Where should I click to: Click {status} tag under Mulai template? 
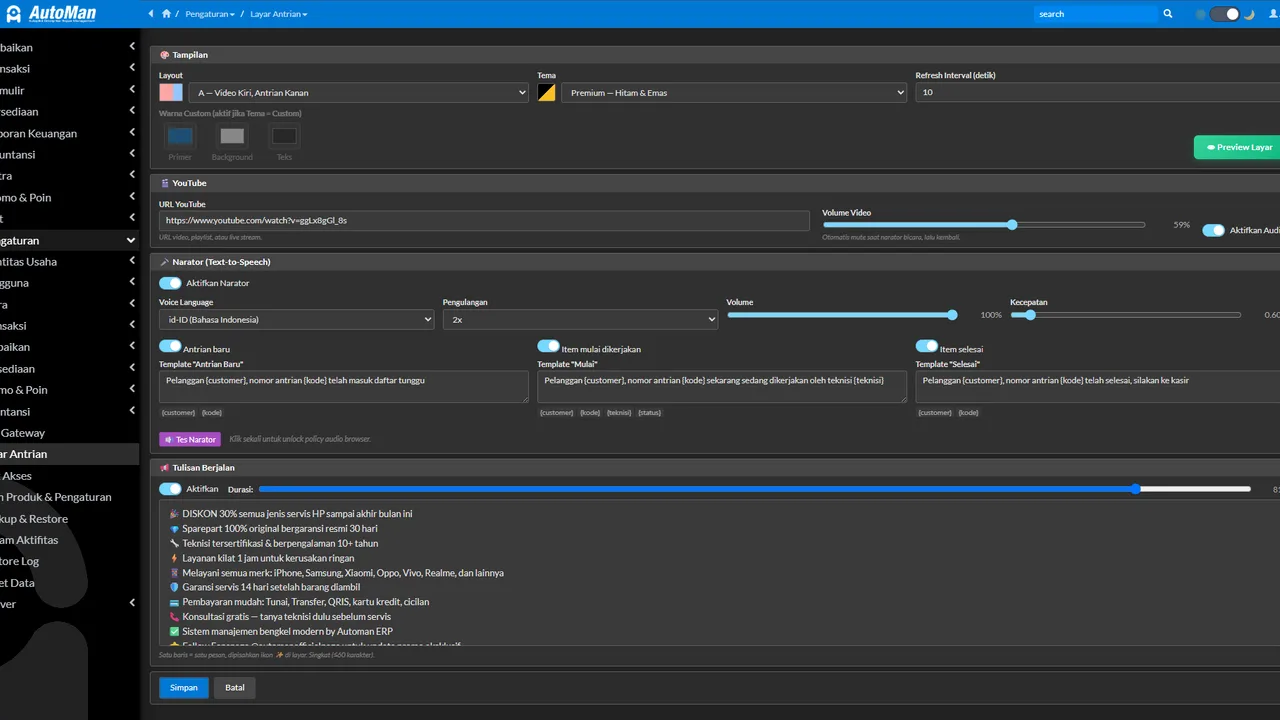[650, 413]
